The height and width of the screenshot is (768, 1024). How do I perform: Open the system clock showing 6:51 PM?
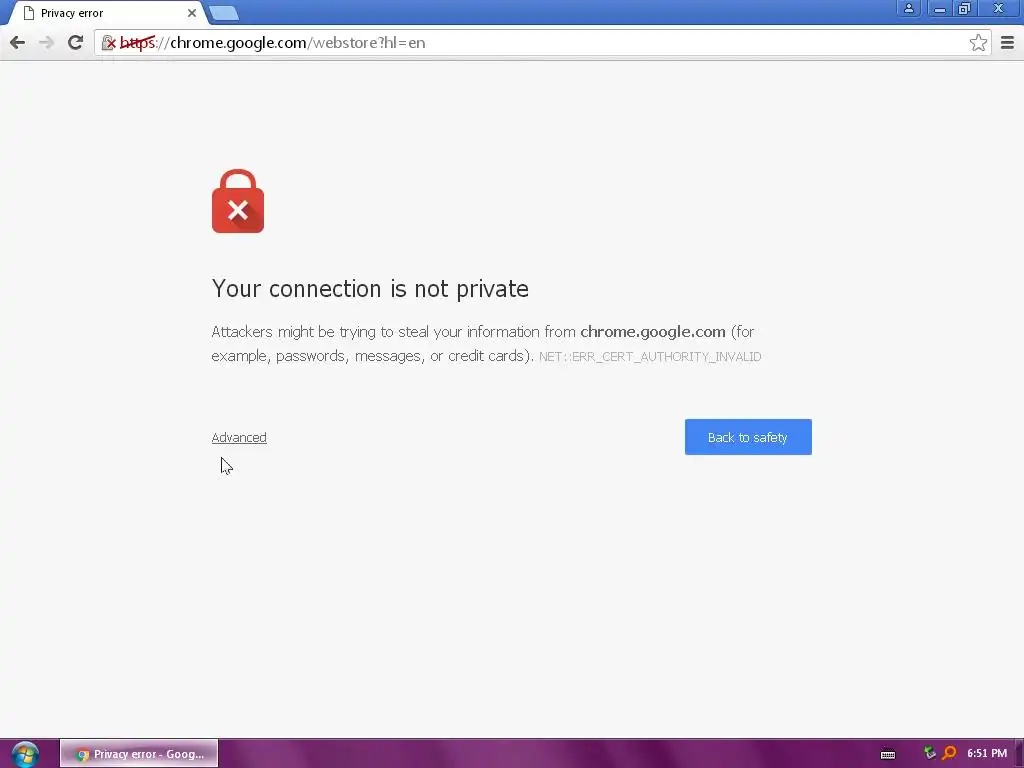coord(987,754)
